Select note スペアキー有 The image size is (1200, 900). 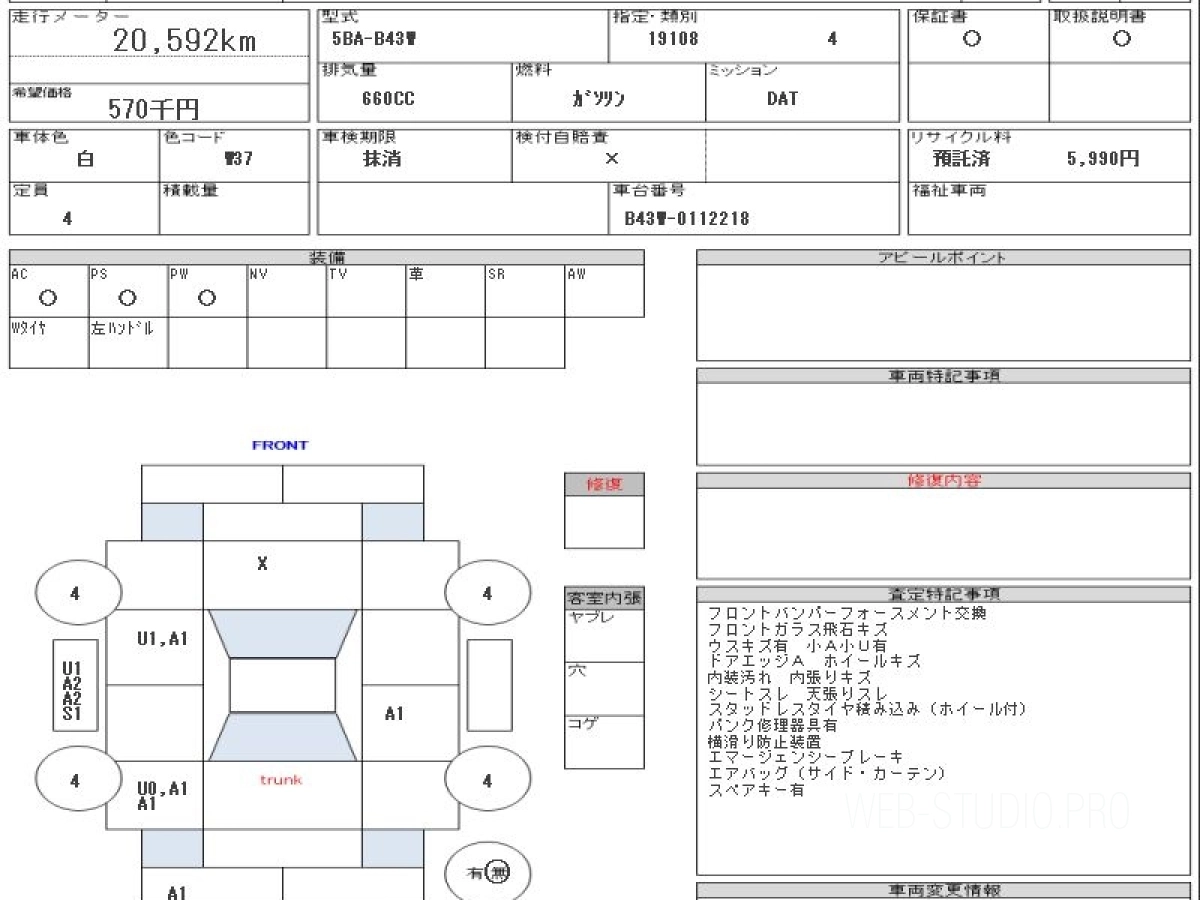pyautogui.click(x=755, y=789)
